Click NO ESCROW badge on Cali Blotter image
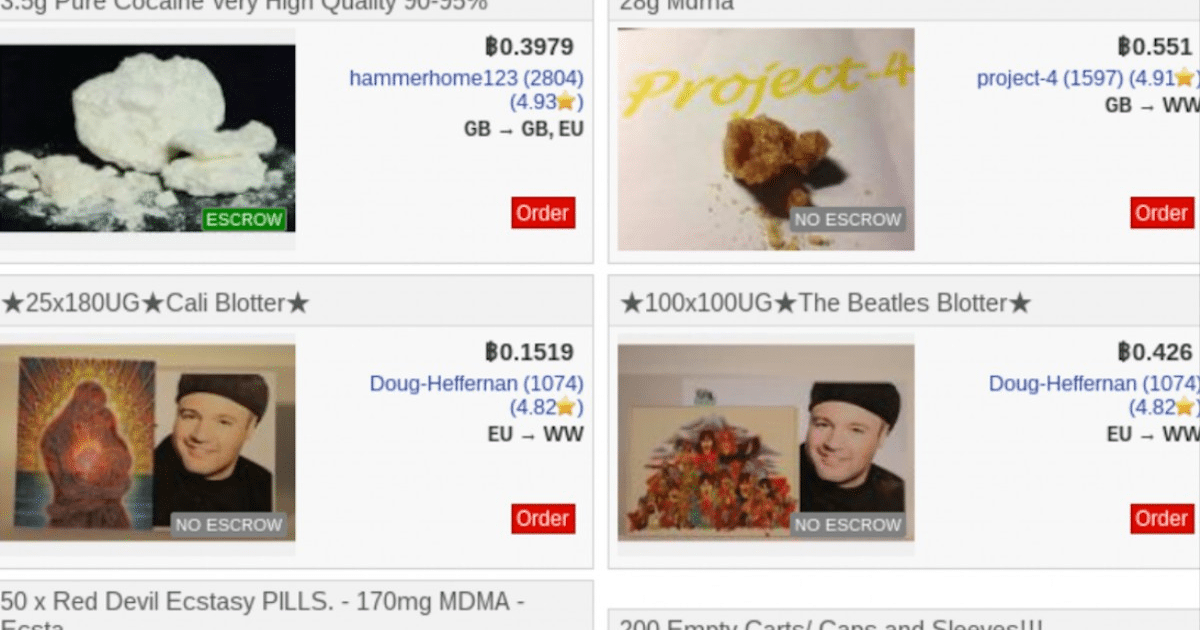 [x=229, y=524]
